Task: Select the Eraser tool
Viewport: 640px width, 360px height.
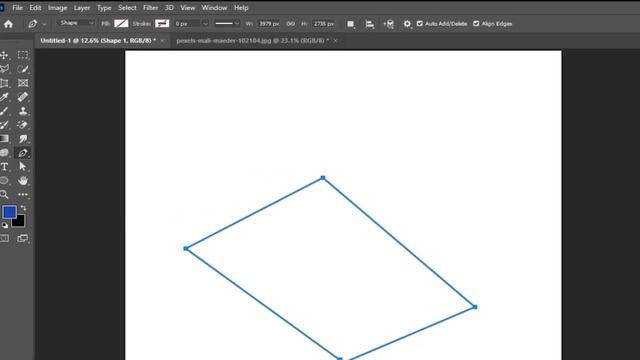Action: pyautogui.click(x=23, y=125)
